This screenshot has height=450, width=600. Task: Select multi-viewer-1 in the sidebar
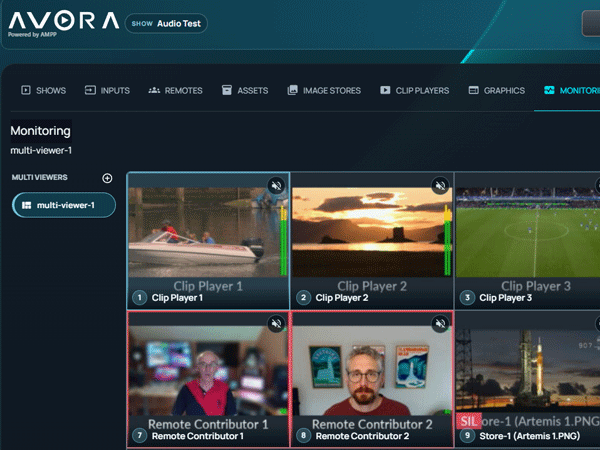(64, 205)
